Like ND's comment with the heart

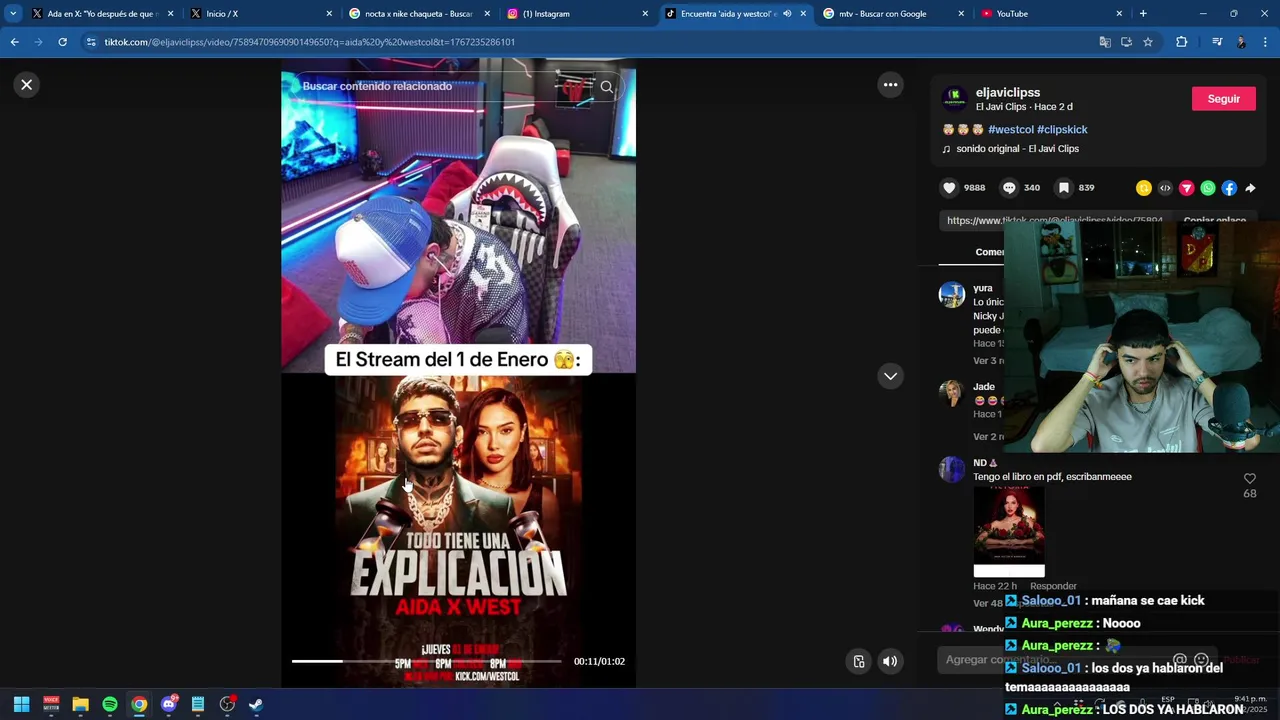[1249, 479]
